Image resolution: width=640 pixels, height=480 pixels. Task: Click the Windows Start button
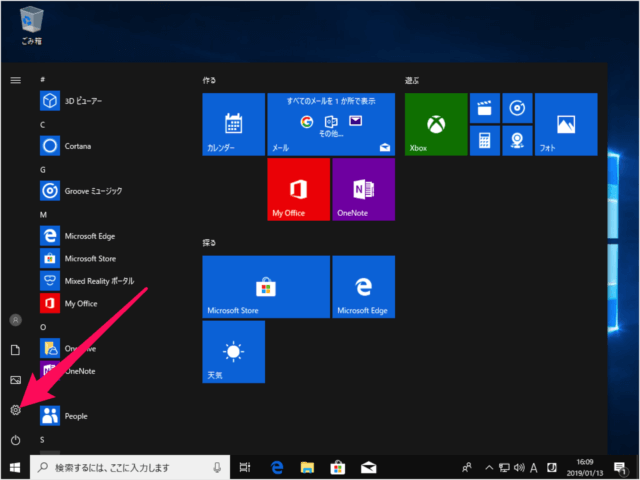point(15,467)
